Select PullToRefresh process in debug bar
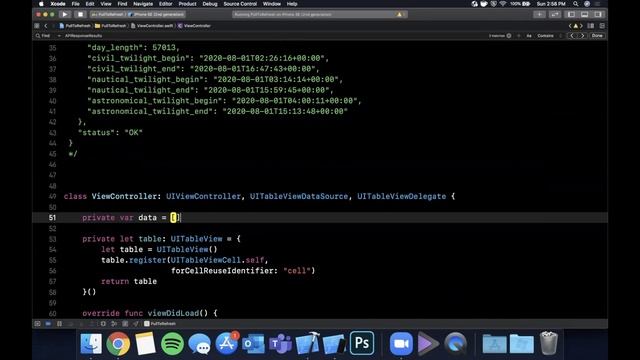Image resolution: width=640 pixels, height=360 pixels. [x=160, y=324]
